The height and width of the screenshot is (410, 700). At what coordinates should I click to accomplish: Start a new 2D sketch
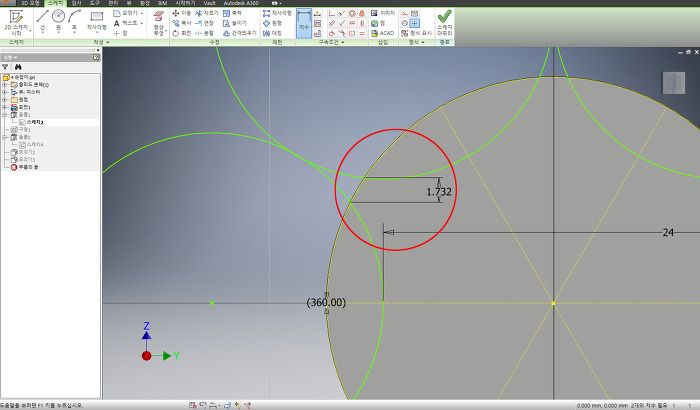[16, 22]
